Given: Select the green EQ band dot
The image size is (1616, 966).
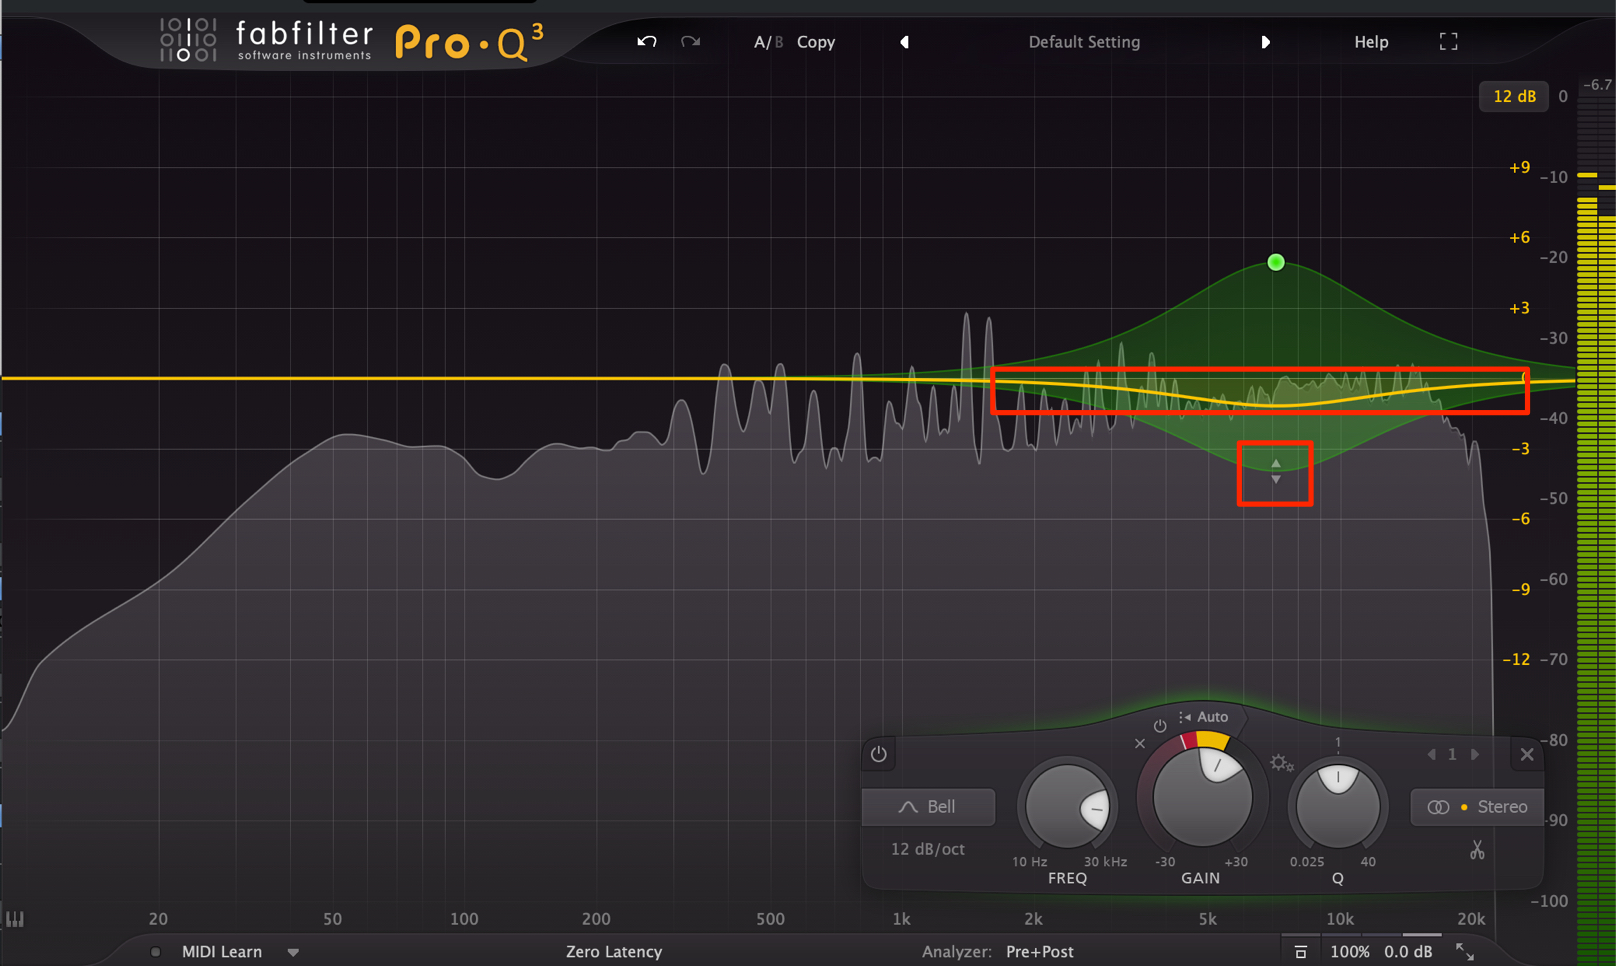Looking at the screenshot, I should point(1276,262).
